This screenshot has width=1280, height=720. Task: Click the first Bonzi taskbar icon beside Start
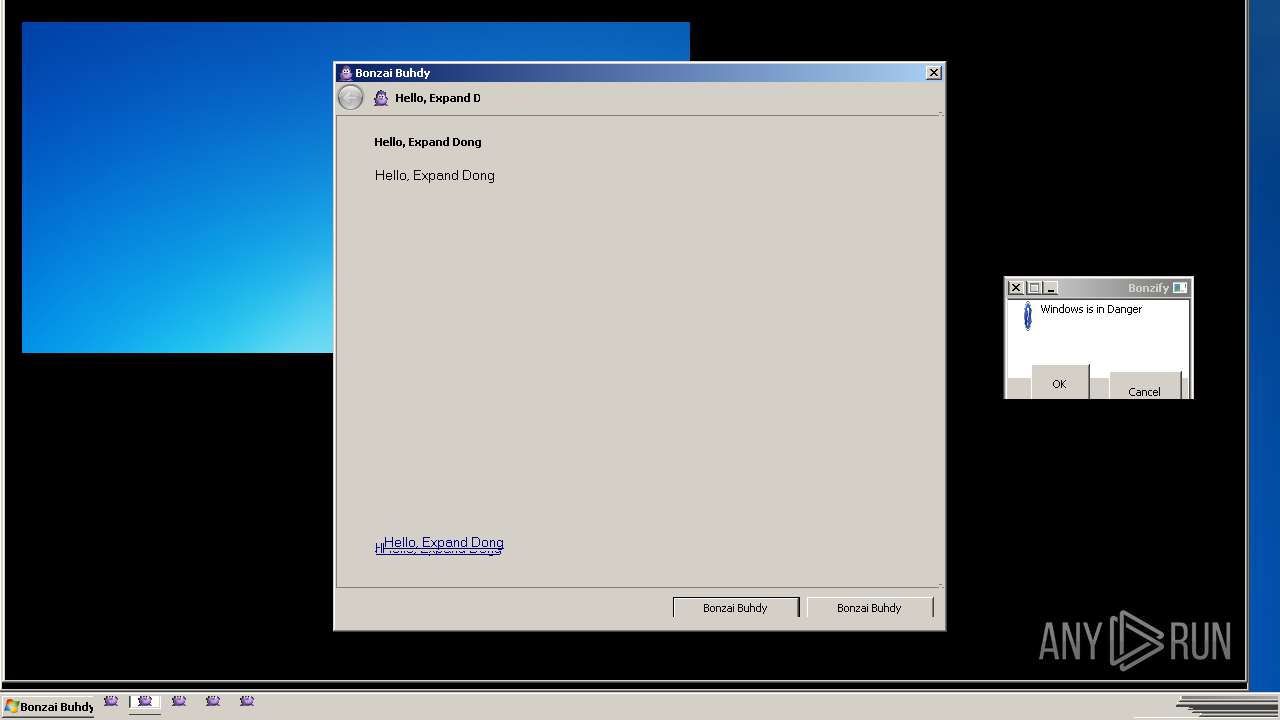tap(111, 702)
